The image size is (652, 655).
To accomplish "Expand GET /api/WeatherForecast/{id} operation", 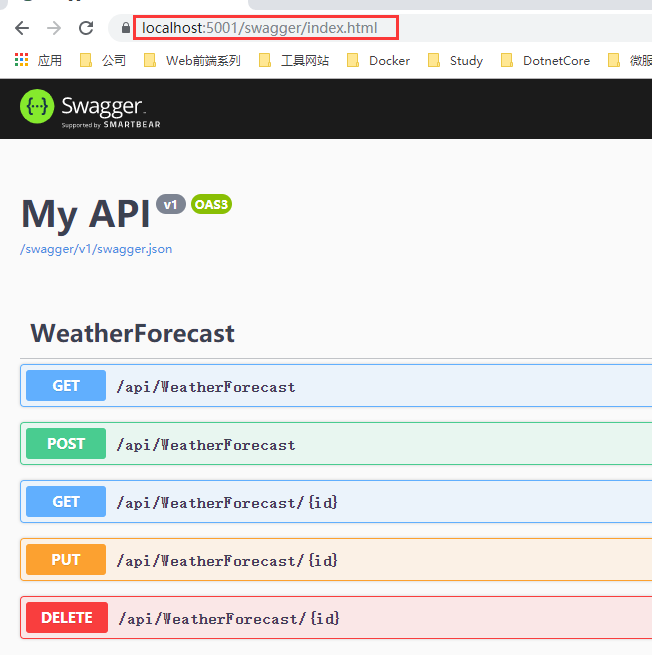I will [336, 502].
